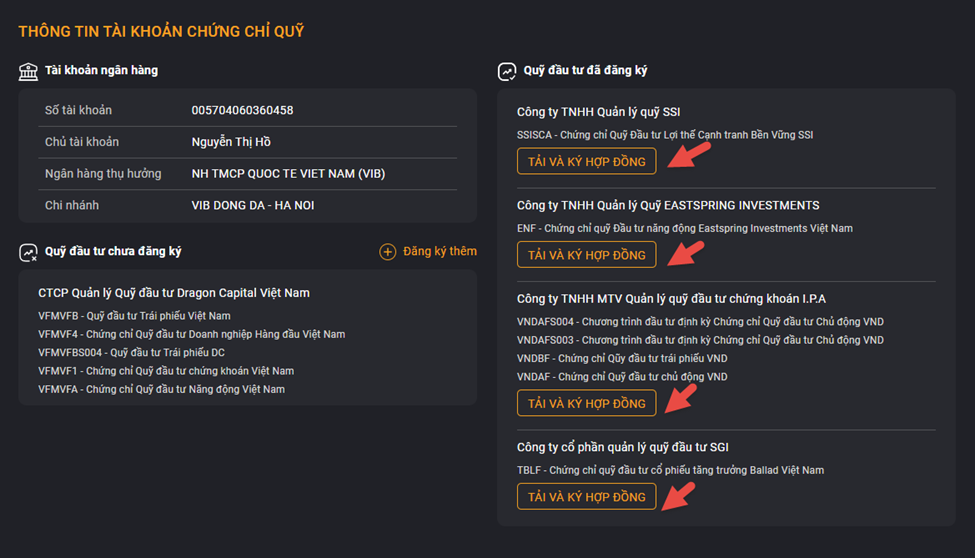Select VFMVFBS004 Trái phiếu DC fund
Image resolution: width=975 pixels, height=558 pixels.
pos(131,353)
